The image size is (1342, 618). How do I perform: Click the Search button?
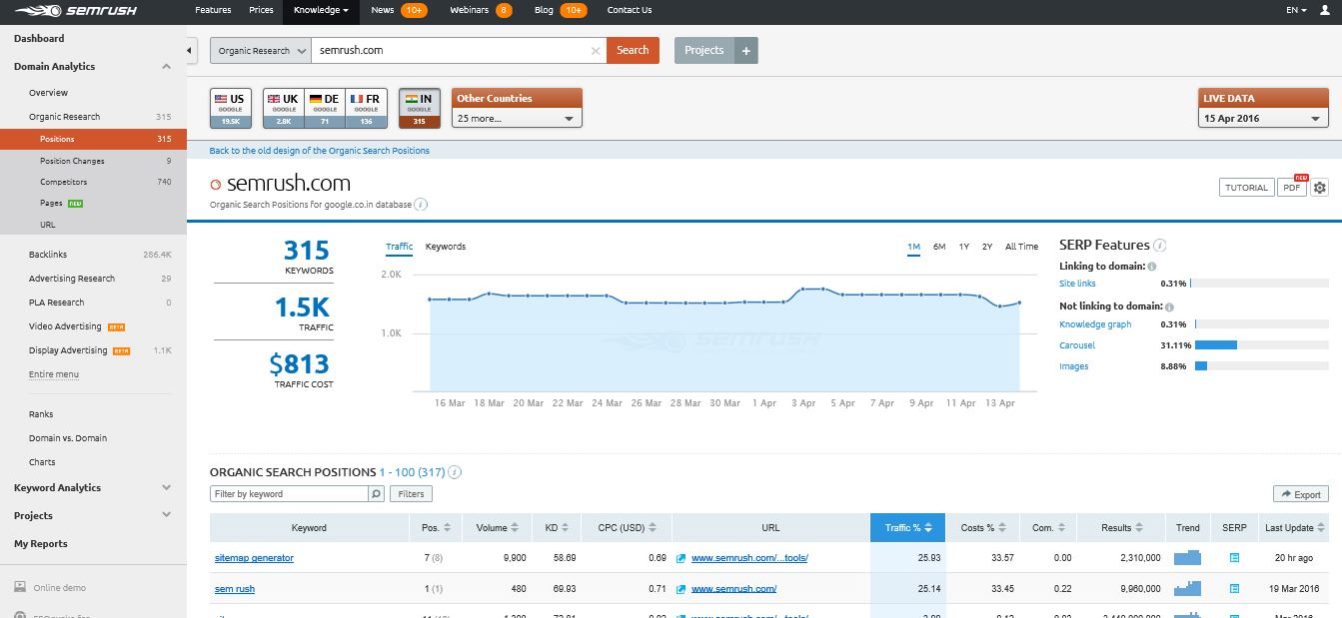(x=631, y=49)
